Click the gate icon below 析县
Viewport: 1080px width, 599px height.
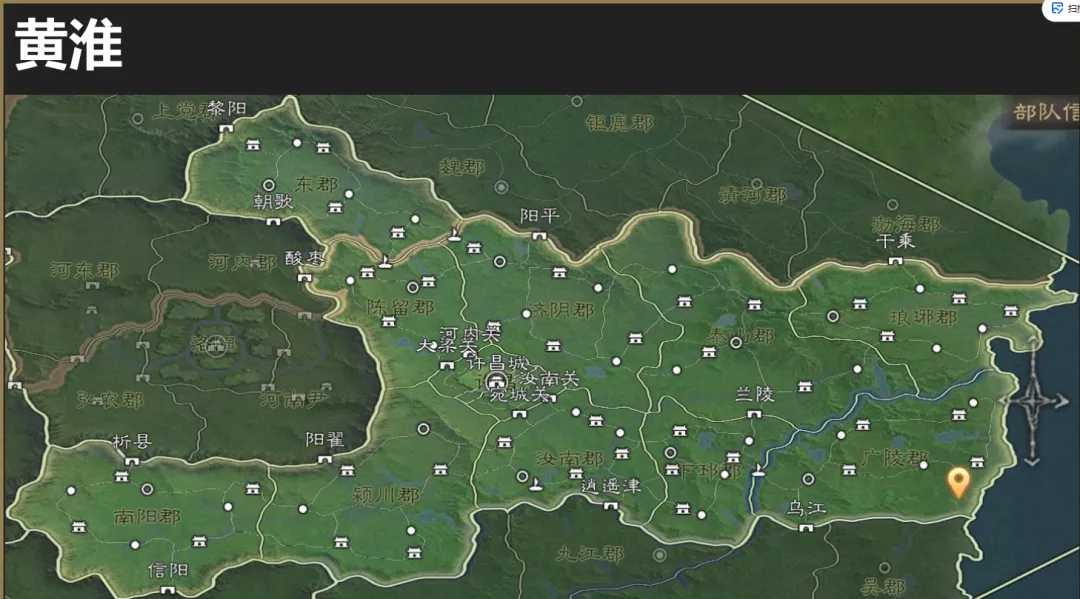coord(132,462)
